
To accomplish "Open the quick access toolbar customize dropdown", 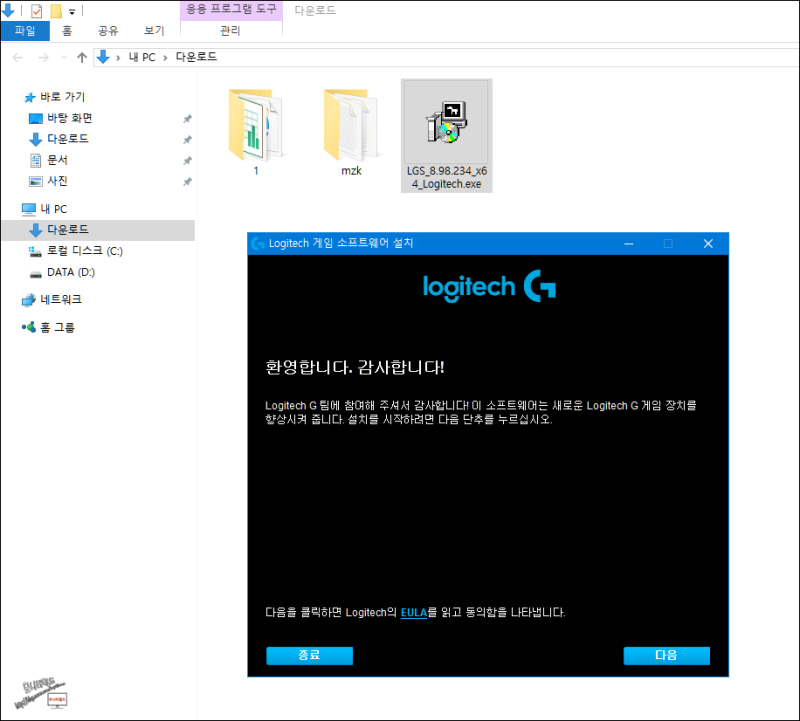I will 72,11.
